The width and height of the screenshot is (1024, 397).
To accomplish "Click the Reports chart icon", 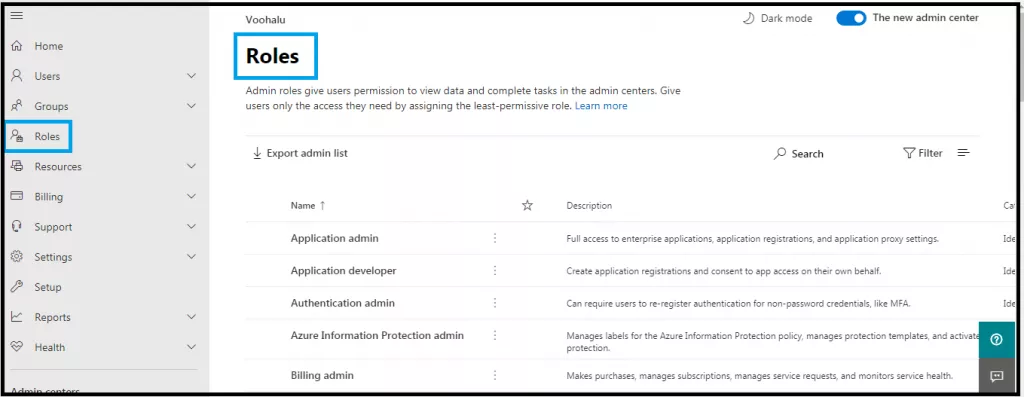I will [x=17, y=317].
